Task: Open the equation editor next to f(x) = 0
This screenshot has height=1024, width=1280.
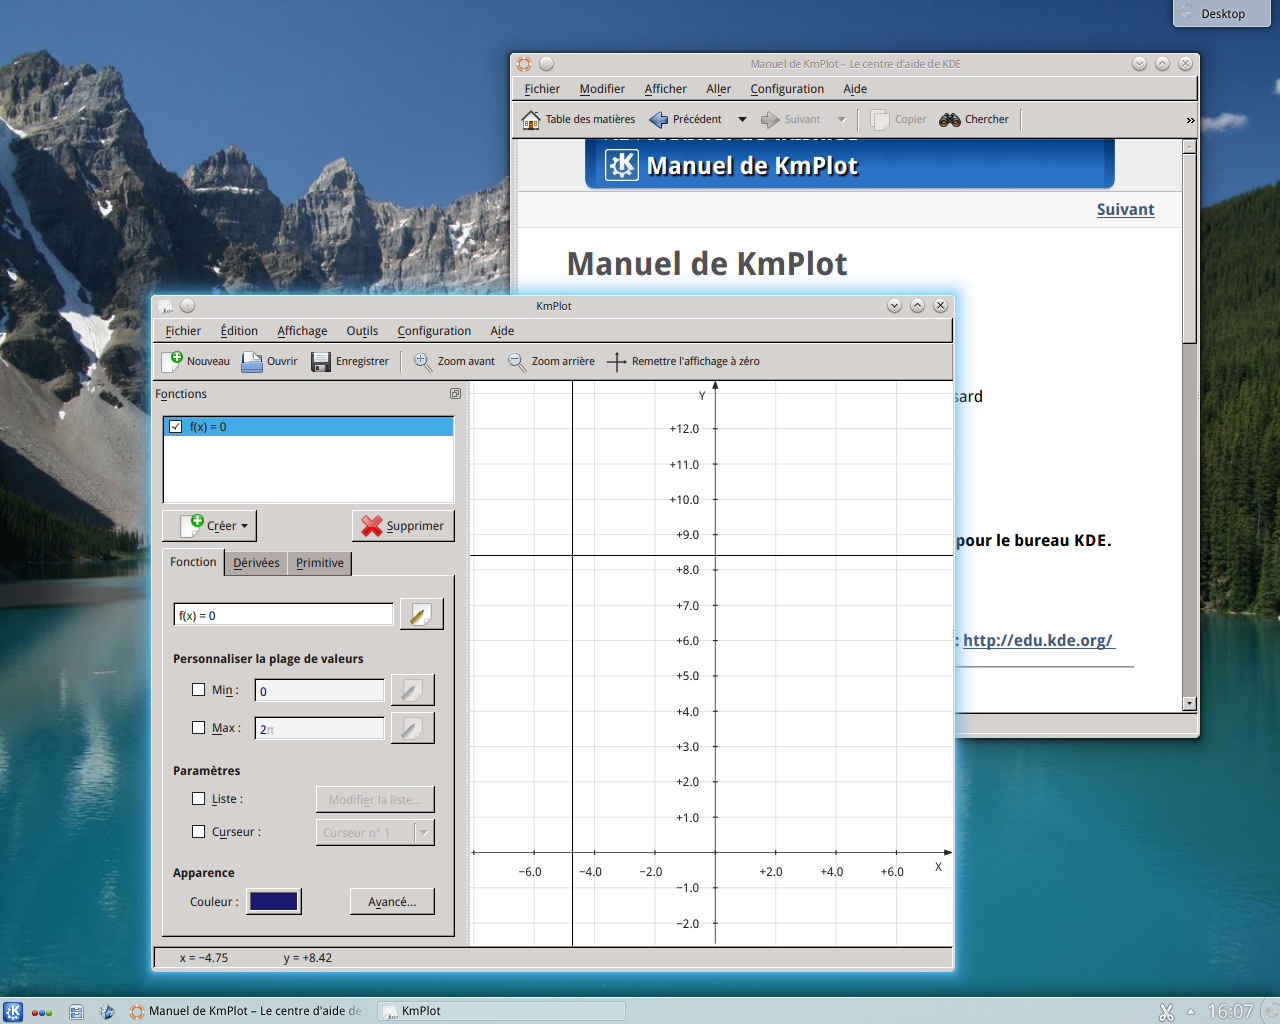Action: [421, 614]
